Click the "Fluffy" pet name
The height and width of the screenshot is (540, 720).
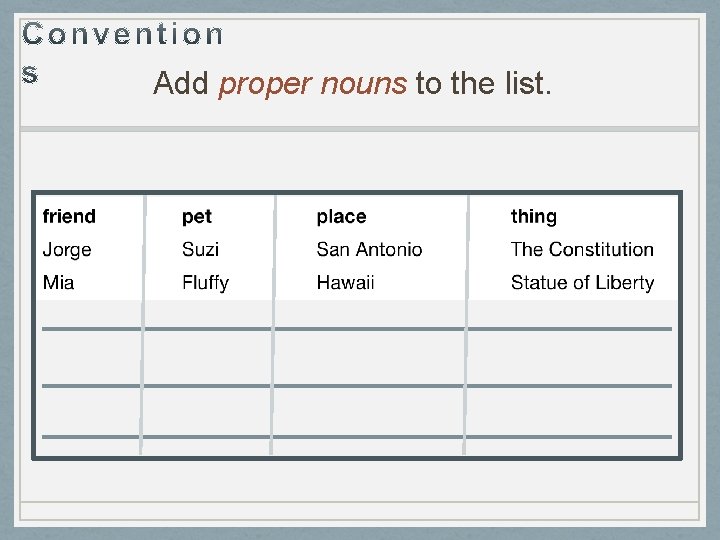pos(205,282)
